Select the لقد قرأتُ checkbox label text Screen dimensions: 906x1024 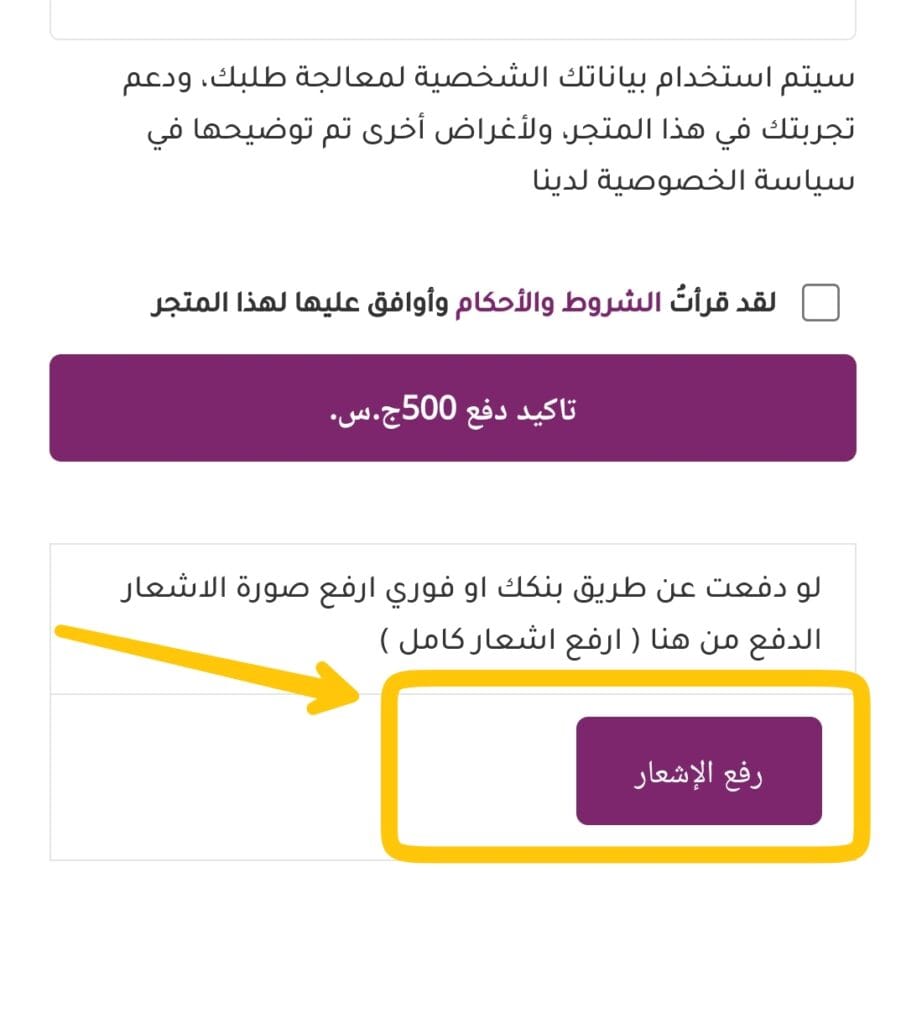723,302
